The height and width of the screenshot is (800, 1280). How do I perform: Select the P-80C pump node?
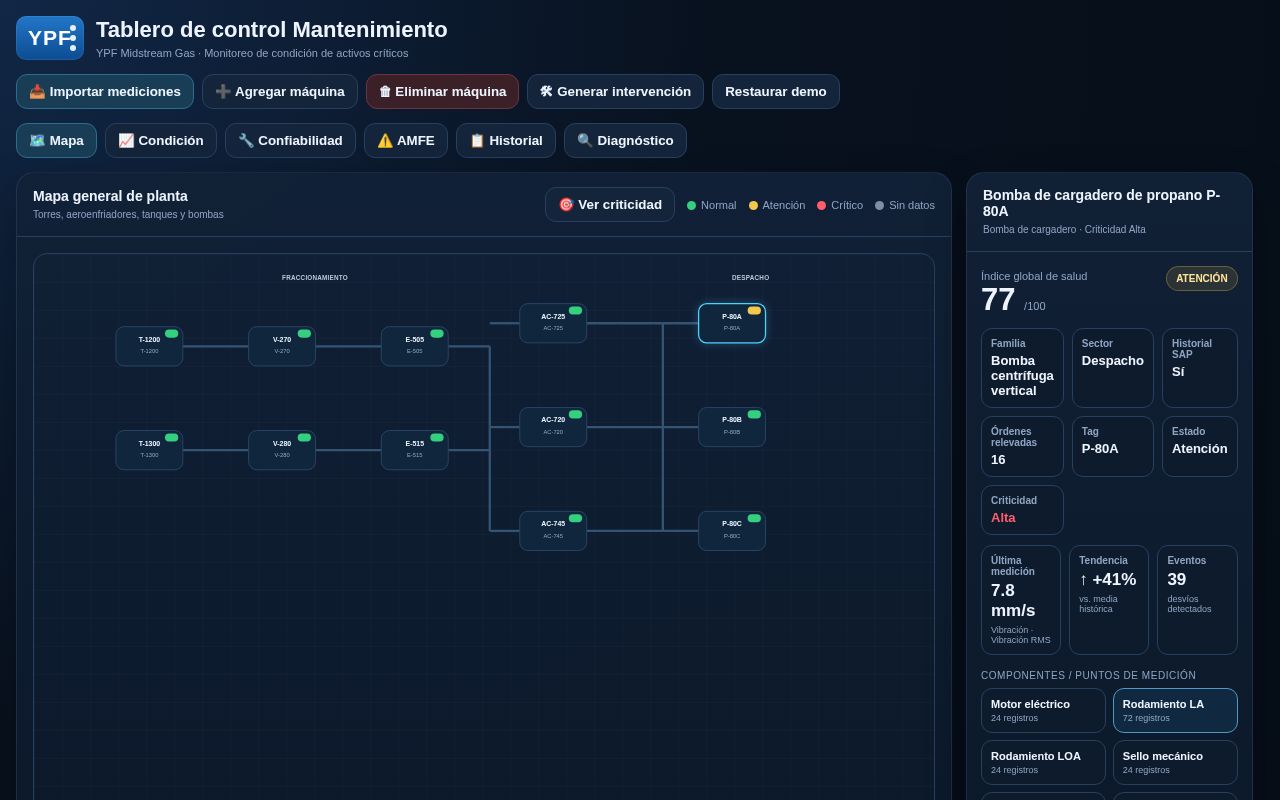pyautogui.click(x=732, y=531)
